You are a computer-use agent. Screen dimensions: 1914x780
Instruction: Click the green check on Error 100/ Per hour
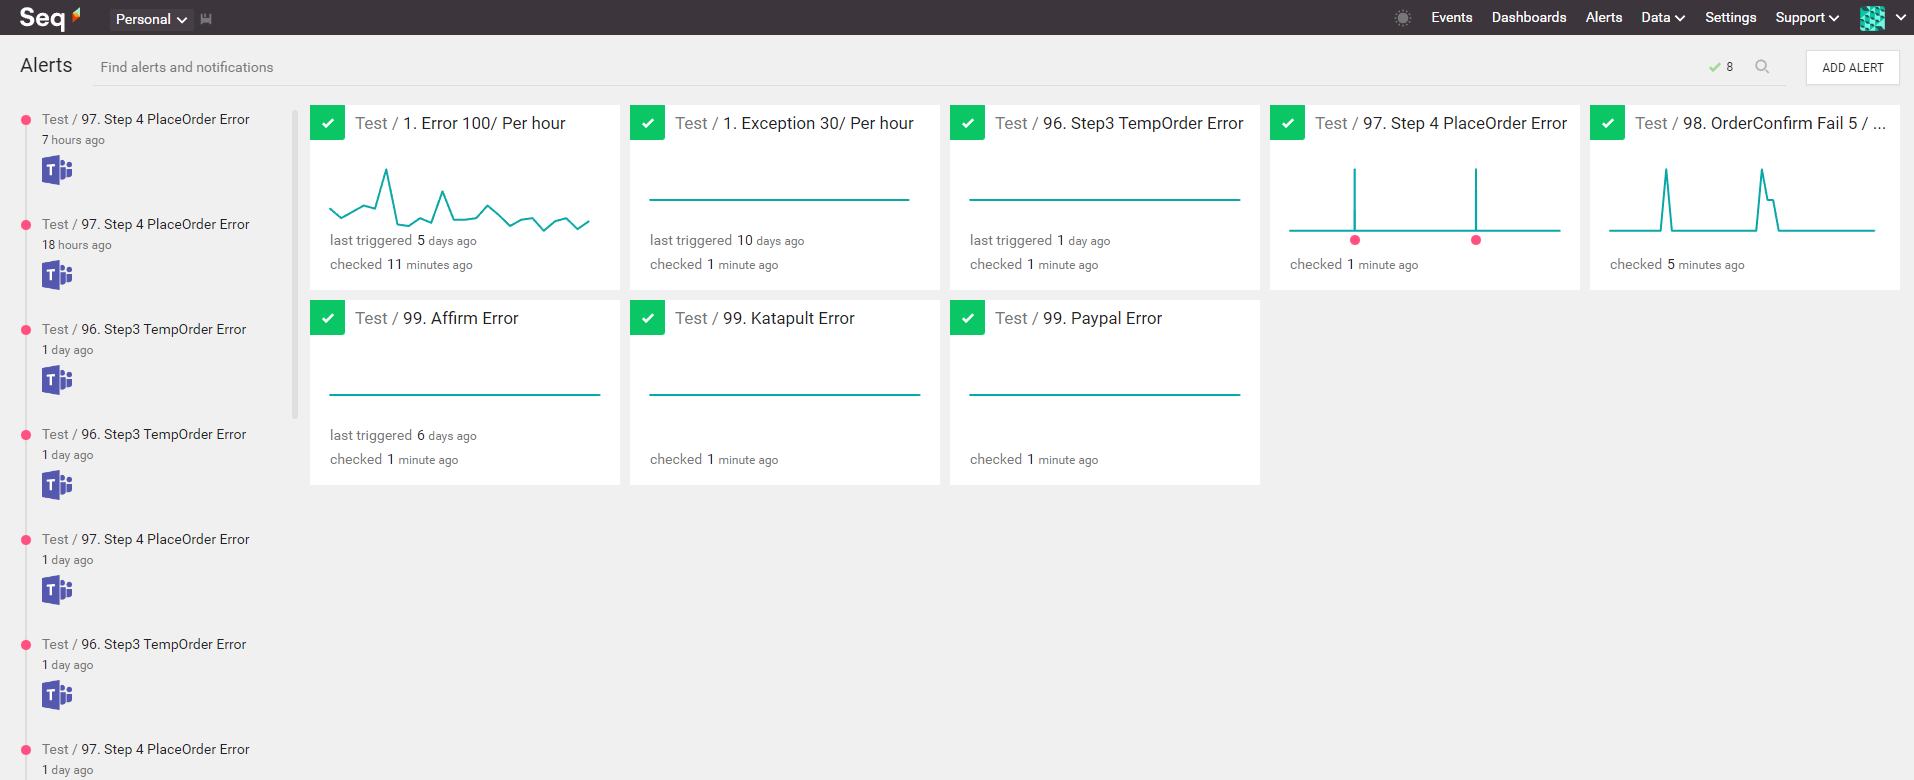click(x=328, y=123)
